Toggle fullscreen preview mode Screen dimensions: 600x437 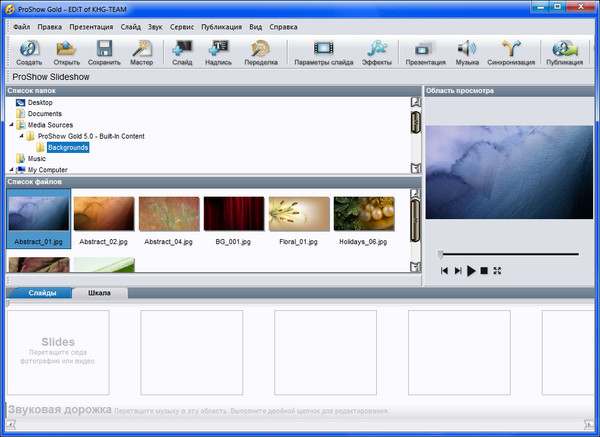click(497, 271)
